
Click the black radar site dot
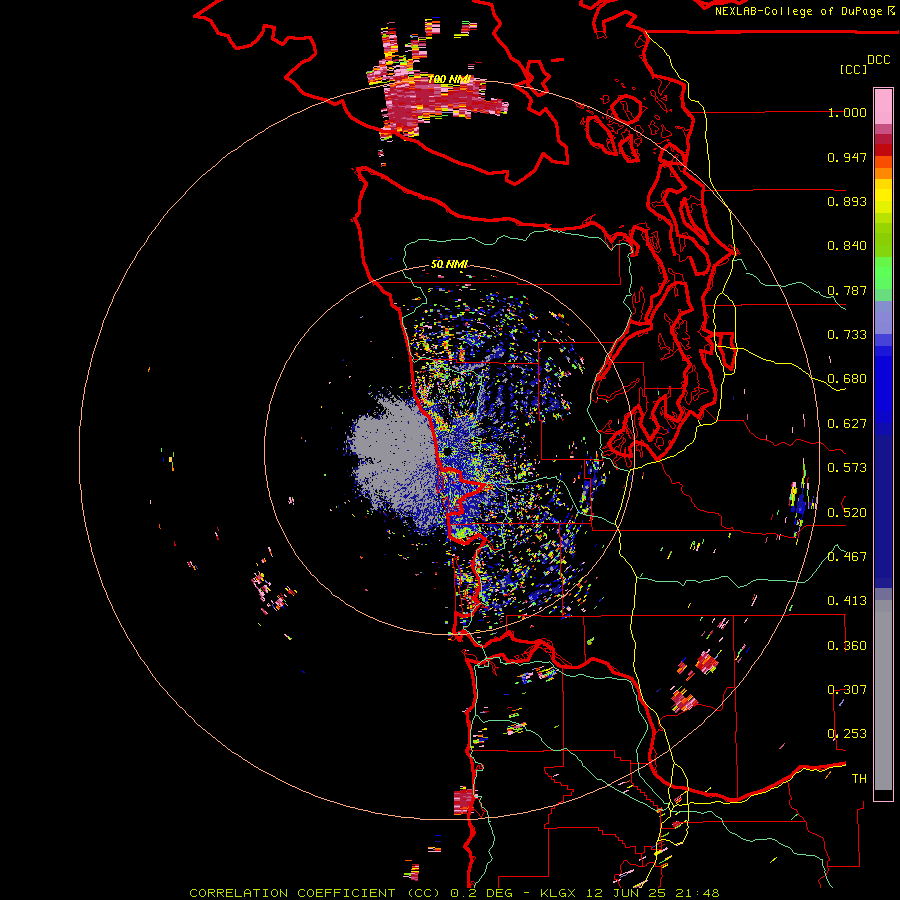[x=447, y=452]
